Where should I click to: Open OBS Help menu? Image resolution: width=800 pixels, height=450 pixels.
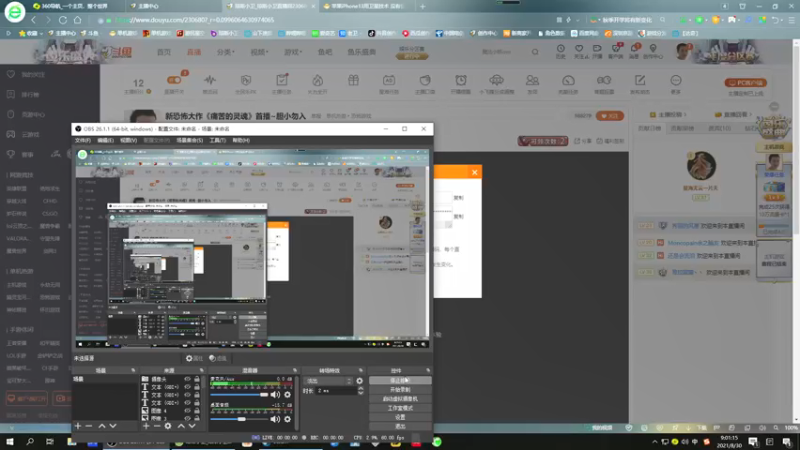[241, 140]
